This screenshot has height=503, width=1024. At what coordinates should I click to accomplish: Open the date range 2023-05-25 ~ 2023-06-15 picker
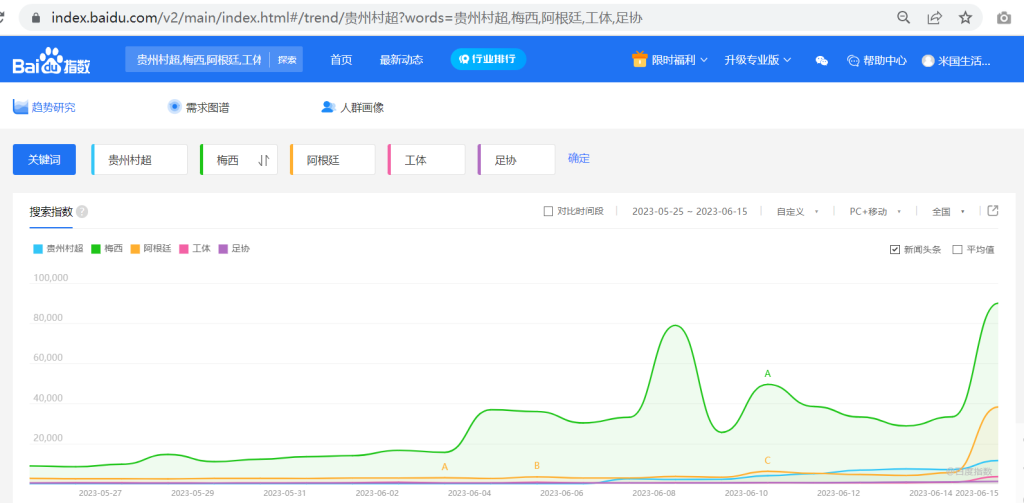tap(690, 211)
